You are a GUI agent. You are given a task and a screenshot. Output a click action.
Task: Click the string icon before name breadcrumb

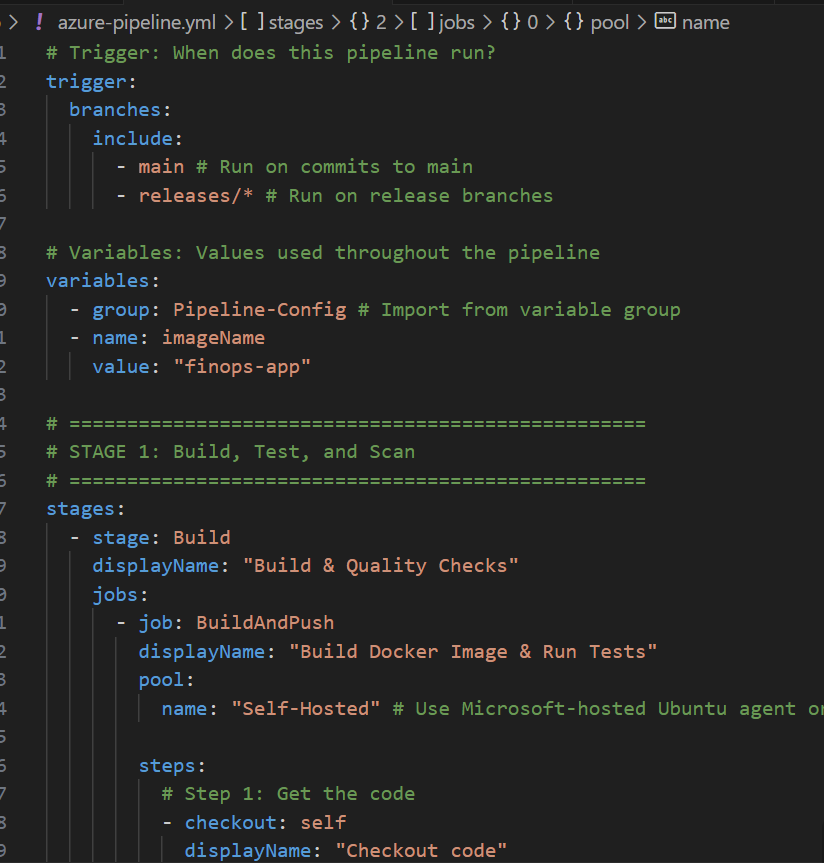(665, 22)
